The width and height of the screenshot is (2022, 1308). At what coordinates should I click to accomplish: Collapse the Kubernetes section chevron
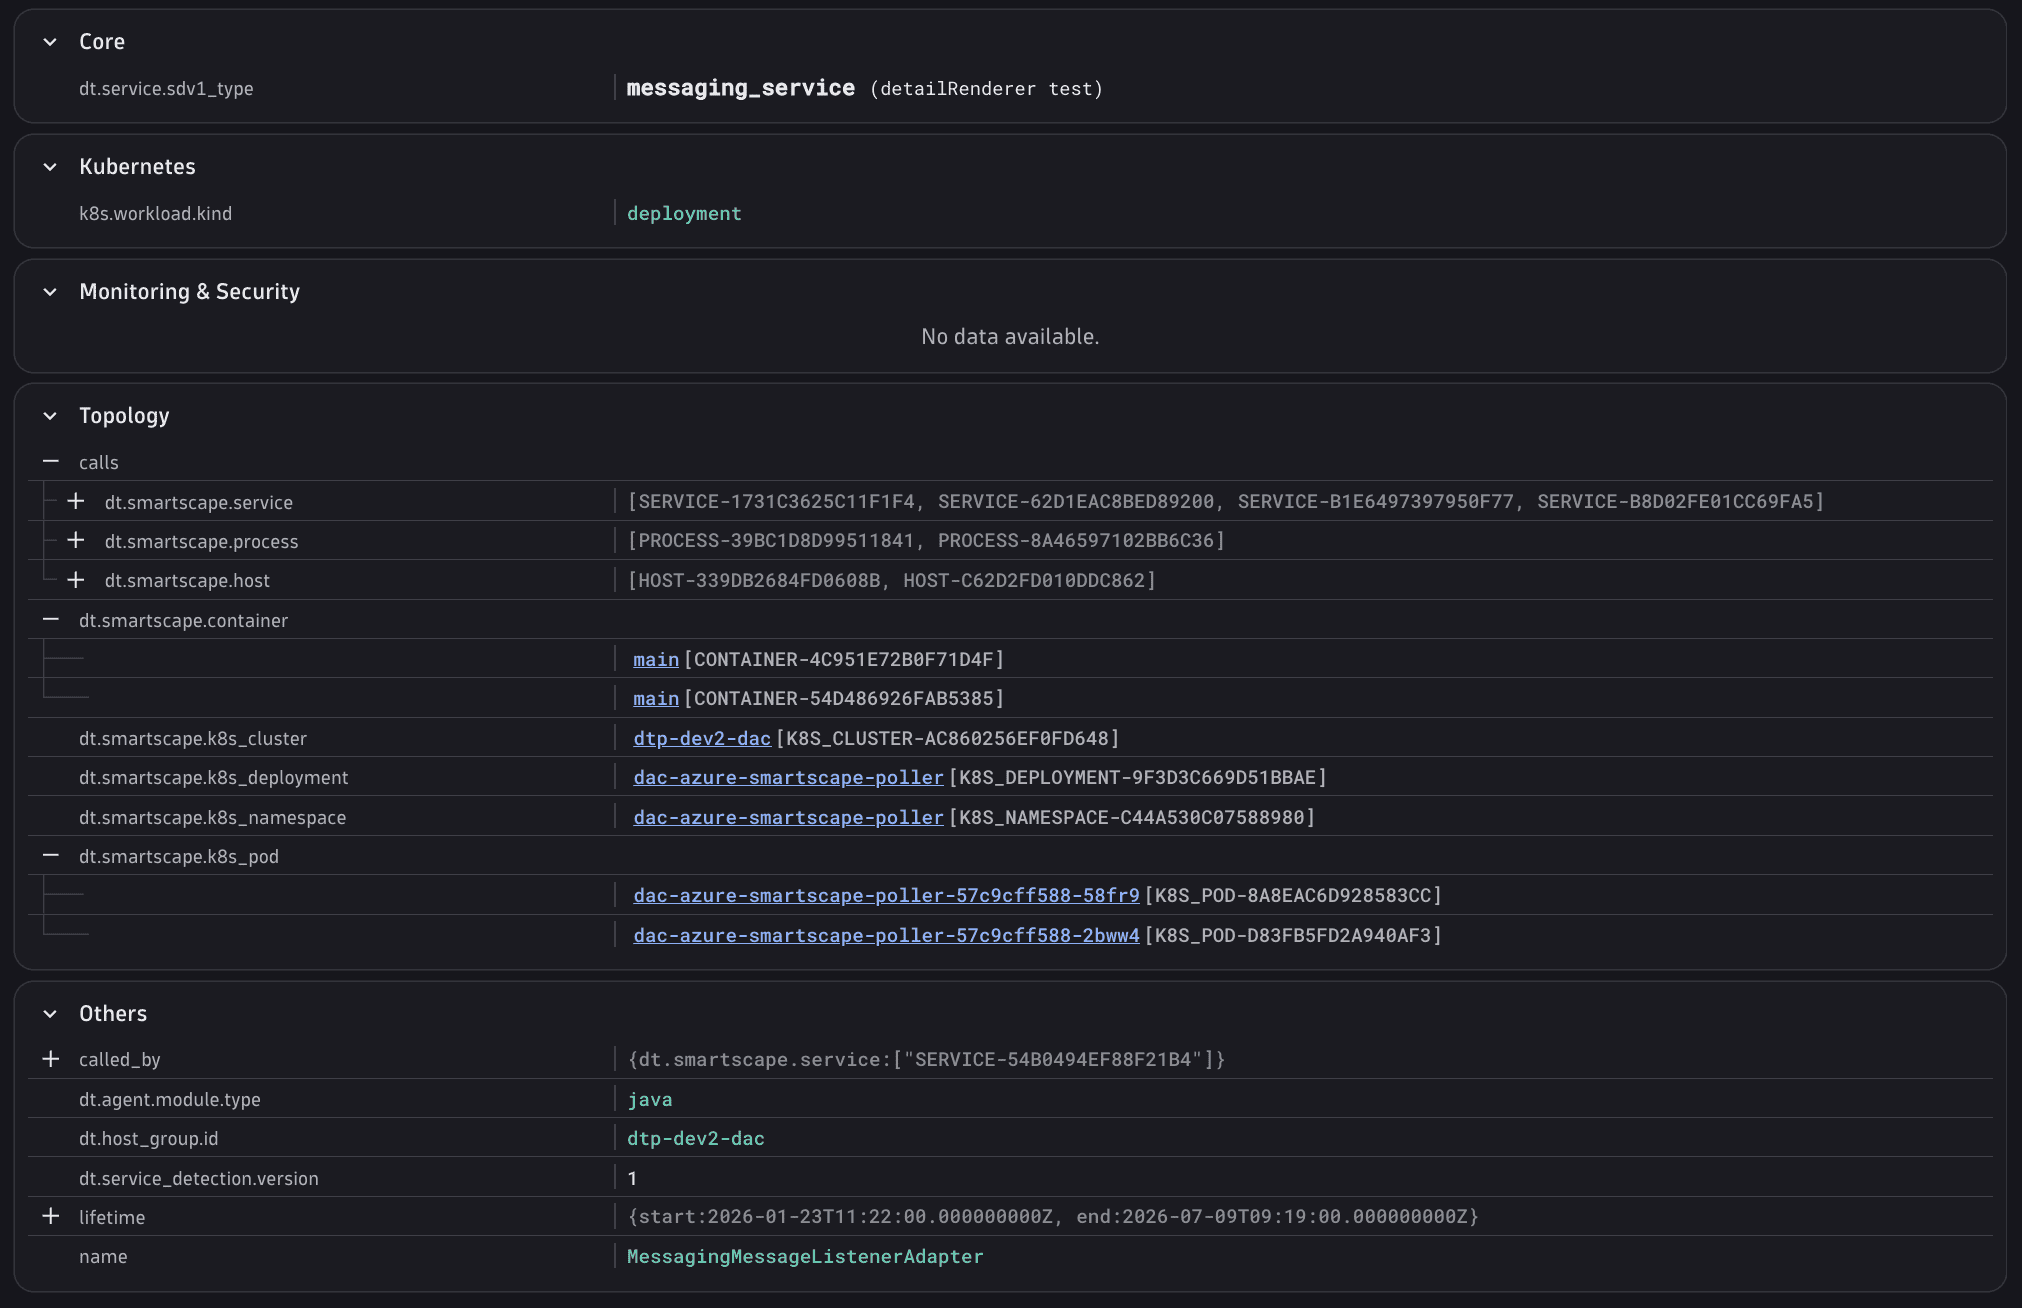[50, 167]
